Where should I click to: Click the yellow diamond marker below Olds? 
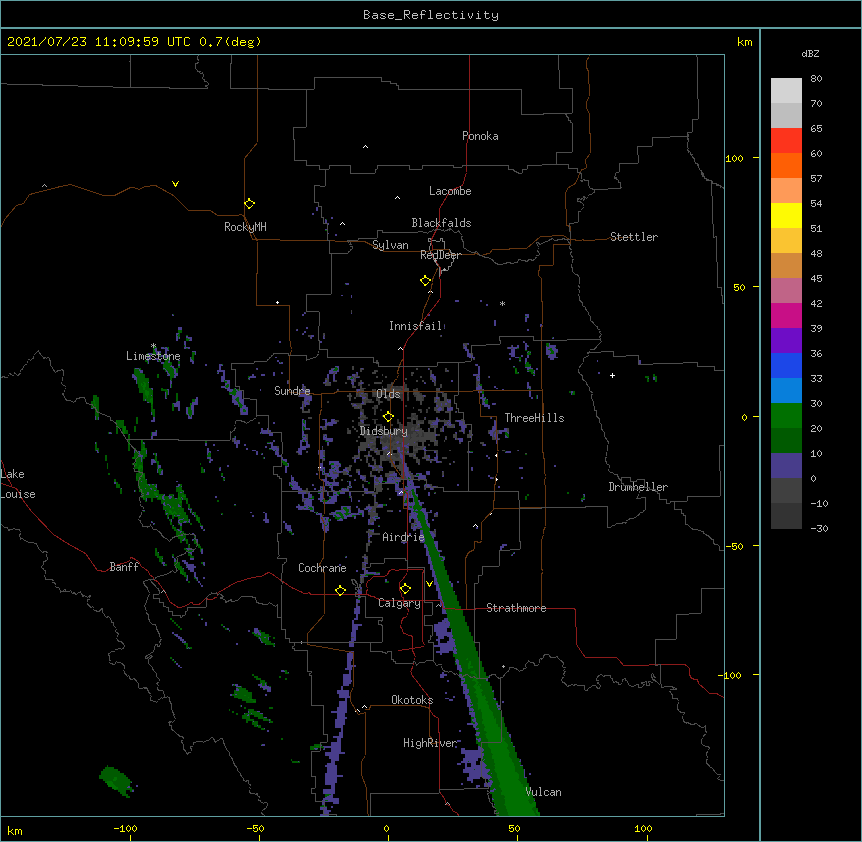(x=388, y=417)
